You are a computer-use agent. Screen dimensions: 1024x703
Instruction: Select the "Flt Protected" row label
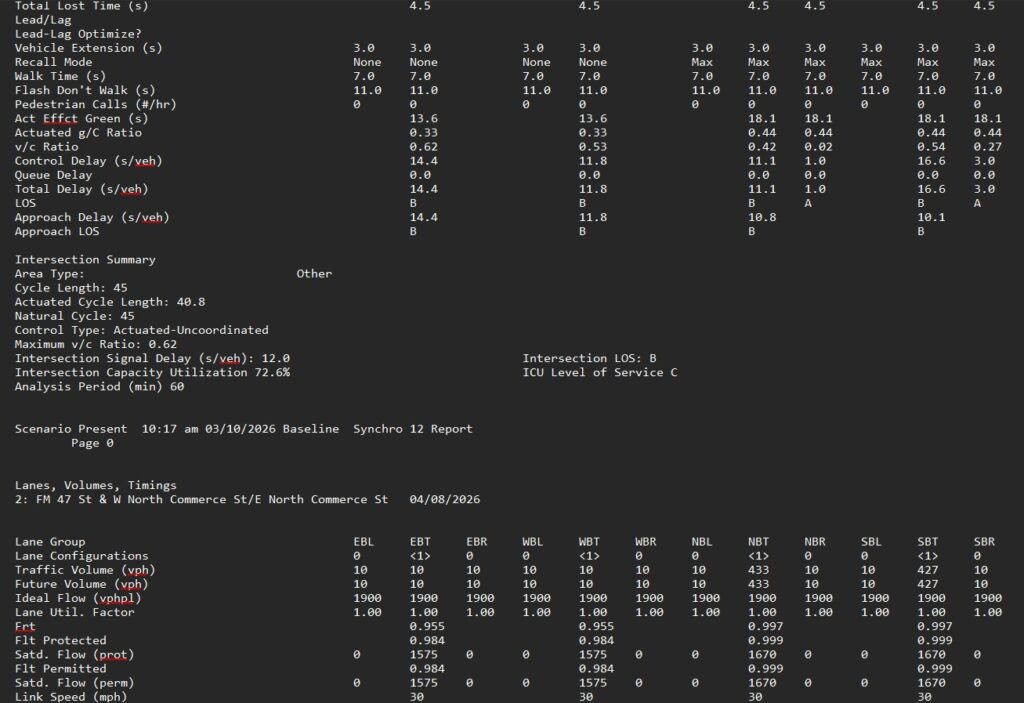click(61, 641)
